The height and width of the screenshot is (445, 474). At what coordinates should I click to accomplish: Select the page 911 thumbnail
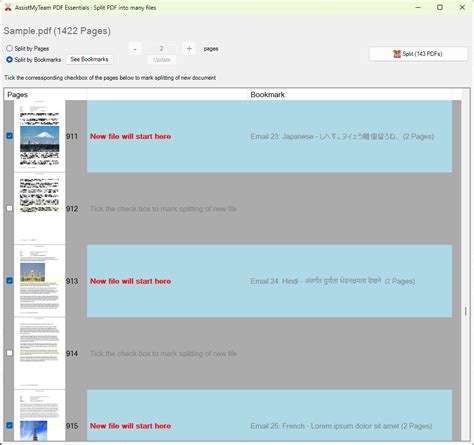click(39, 136)
